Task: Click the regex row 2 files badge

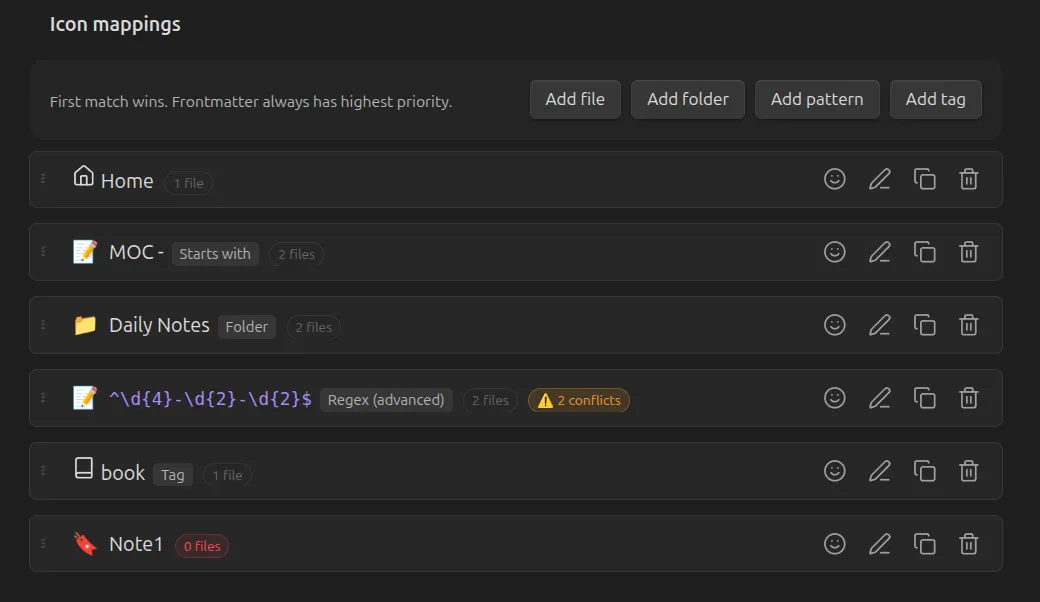Action: click(x=490, y=400)
